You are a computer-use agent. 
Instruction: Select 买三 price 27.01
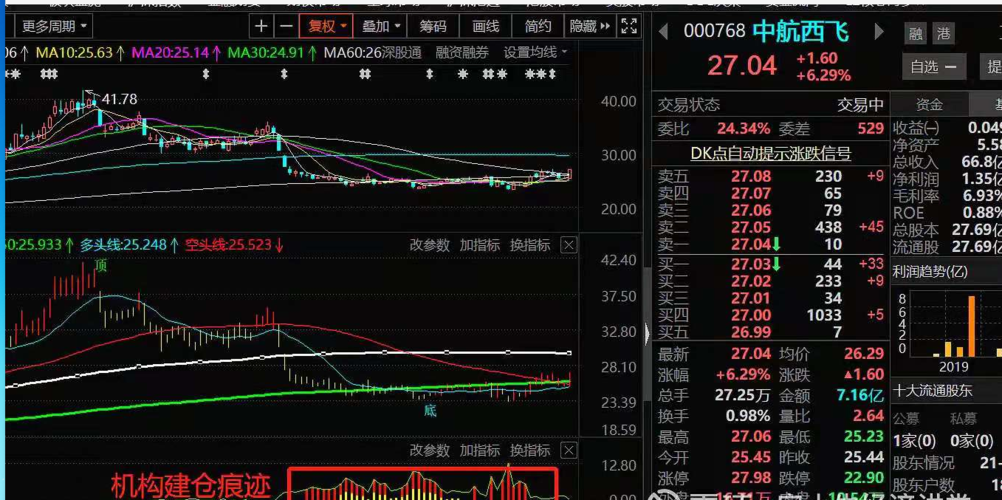[x=751, y=298]
